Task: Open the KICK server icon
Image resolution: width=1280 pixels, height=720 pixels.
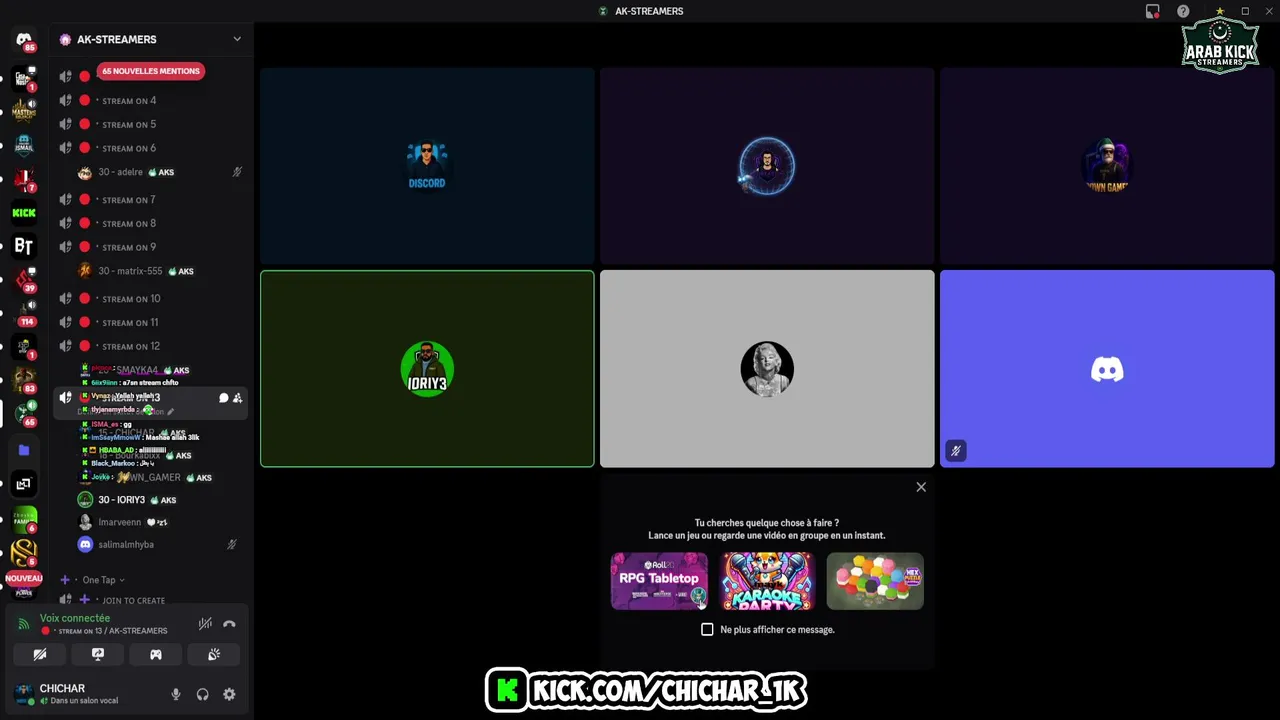Action: [24, 212]
